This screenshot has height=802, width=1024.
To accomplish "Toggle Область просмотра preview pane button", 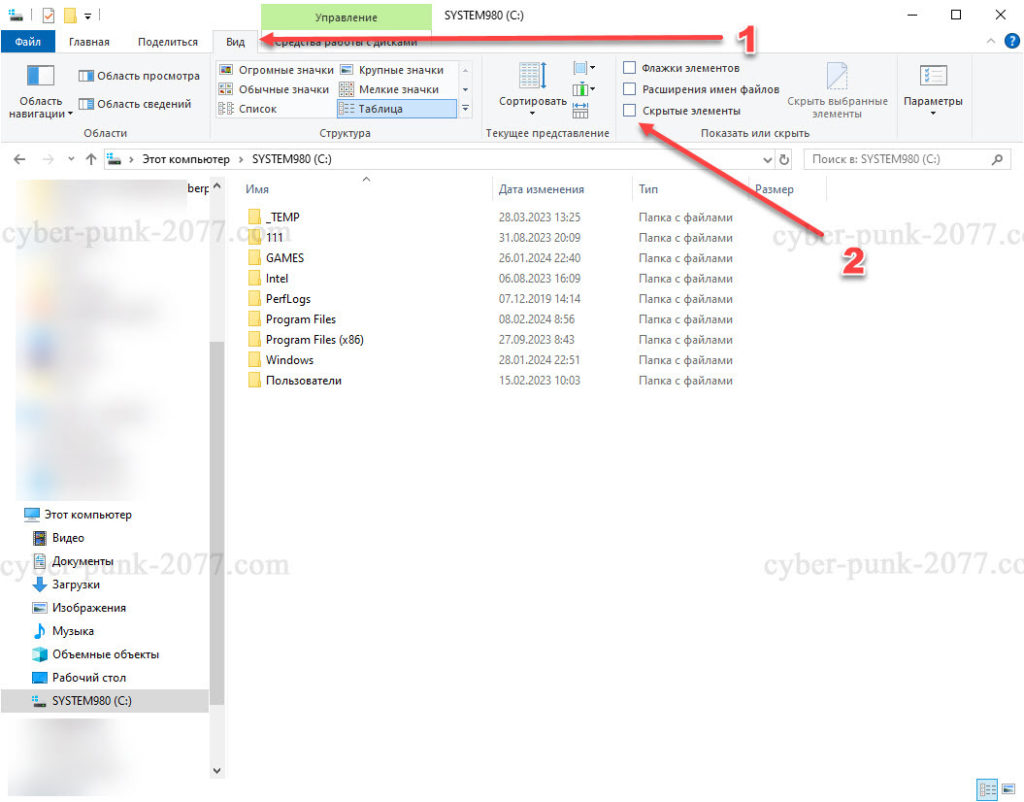I will click(x=137, y=76).
